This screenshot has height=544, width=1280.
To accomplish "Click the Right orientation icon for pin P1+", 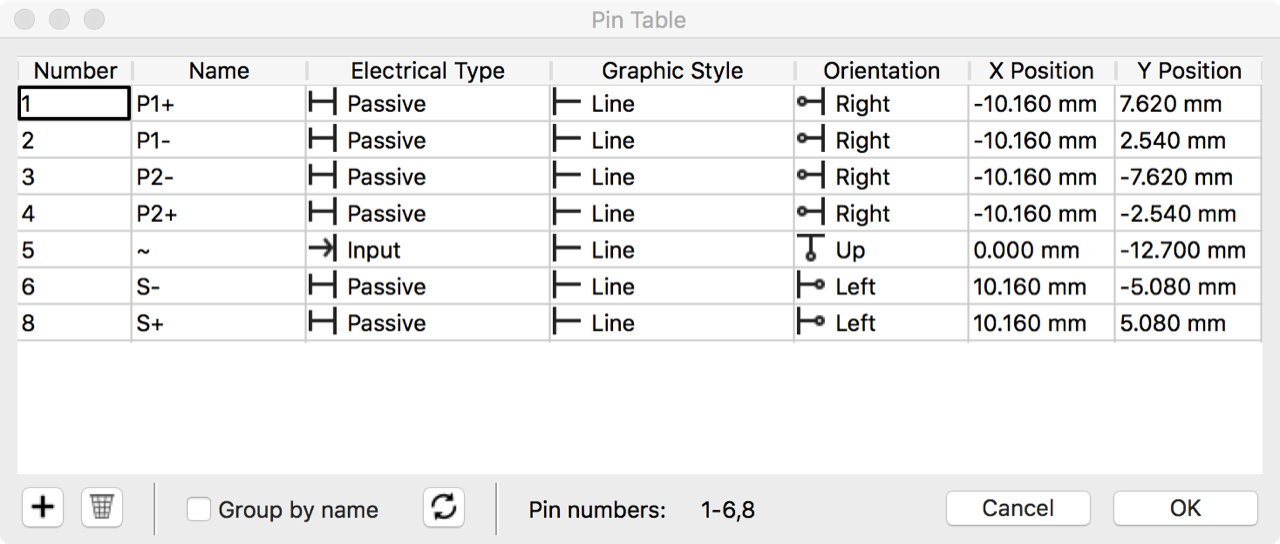I will coord(811,104).
